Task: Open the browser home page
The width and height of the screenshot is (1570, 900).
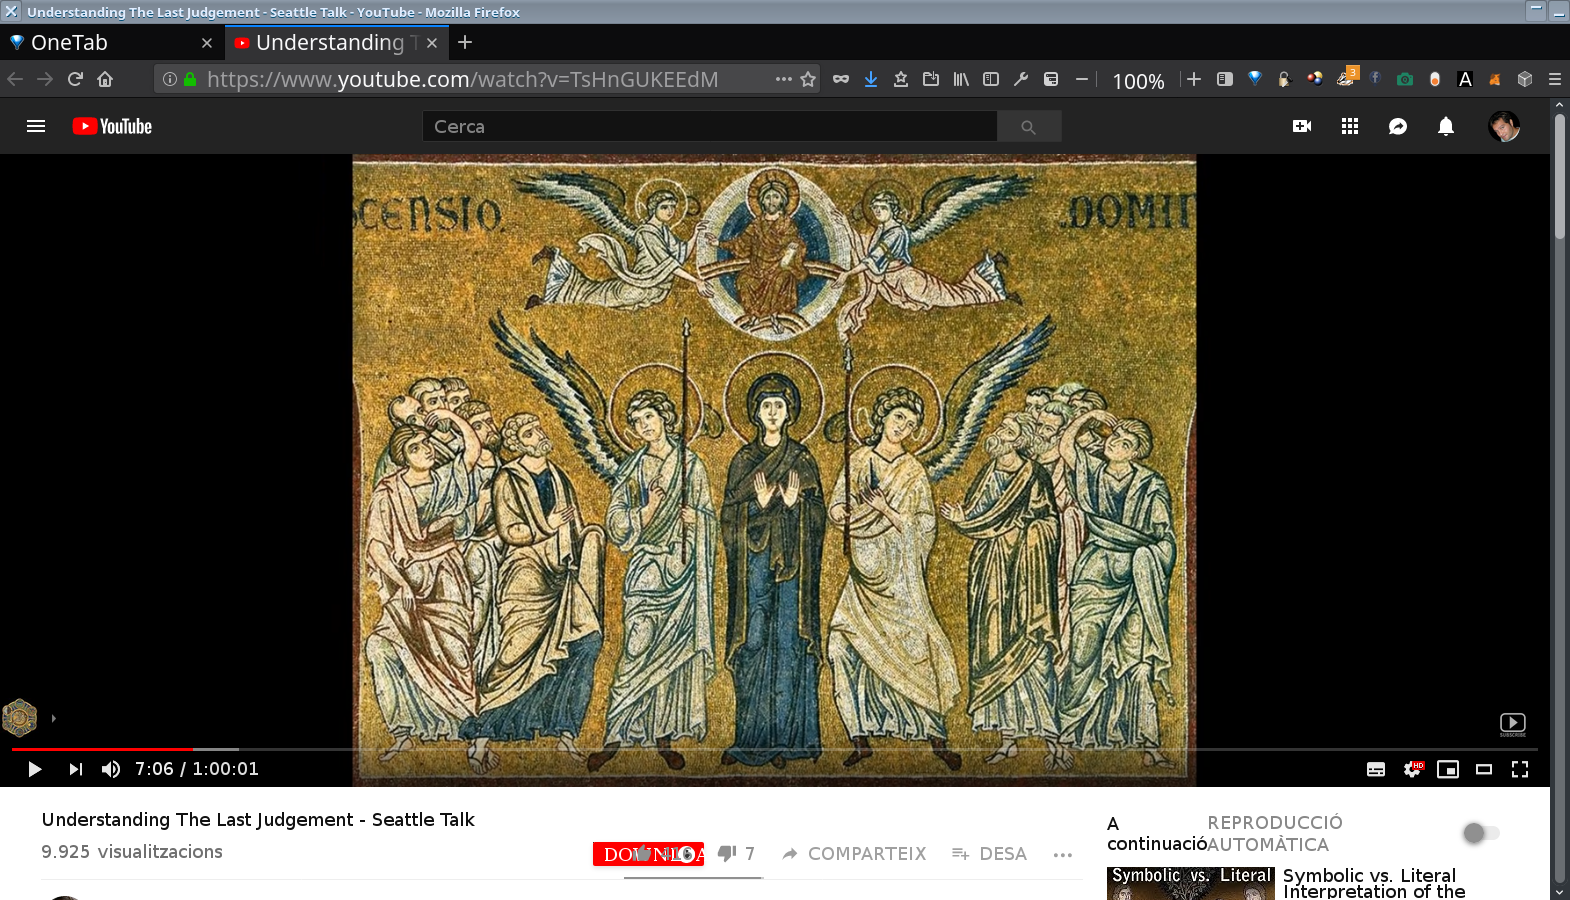Action: click(x=105, y=79)
